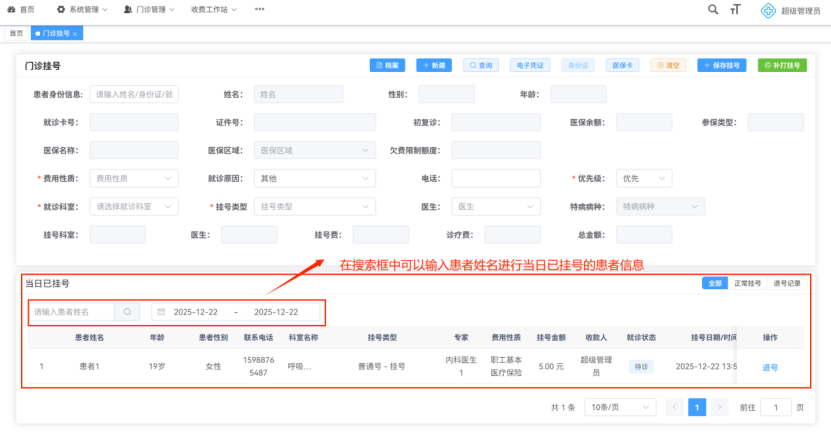Open the calendar icon in date range
Image resolution: width=831 pixels, height=432 pixels.
[161, 312]
